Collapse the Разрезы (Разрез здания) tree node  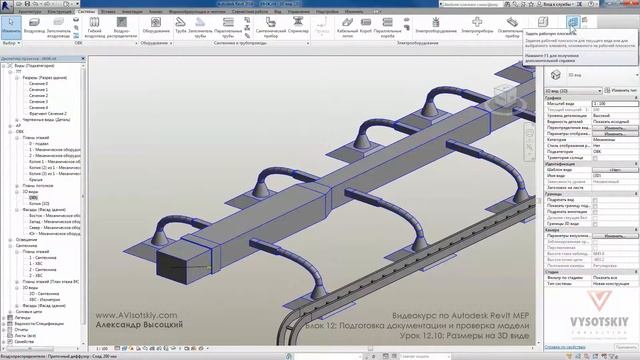[17, 78]
